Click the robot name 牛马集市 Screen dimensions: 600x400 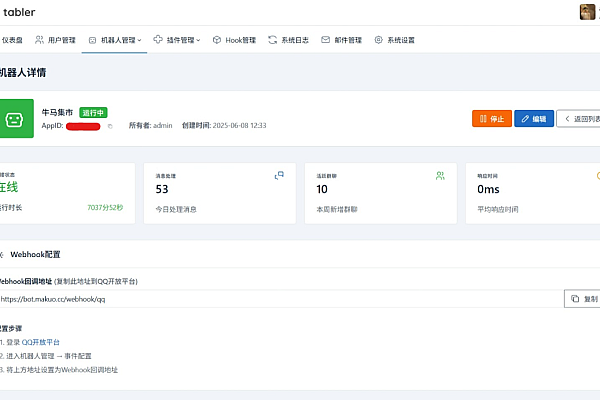click(57, 113)
